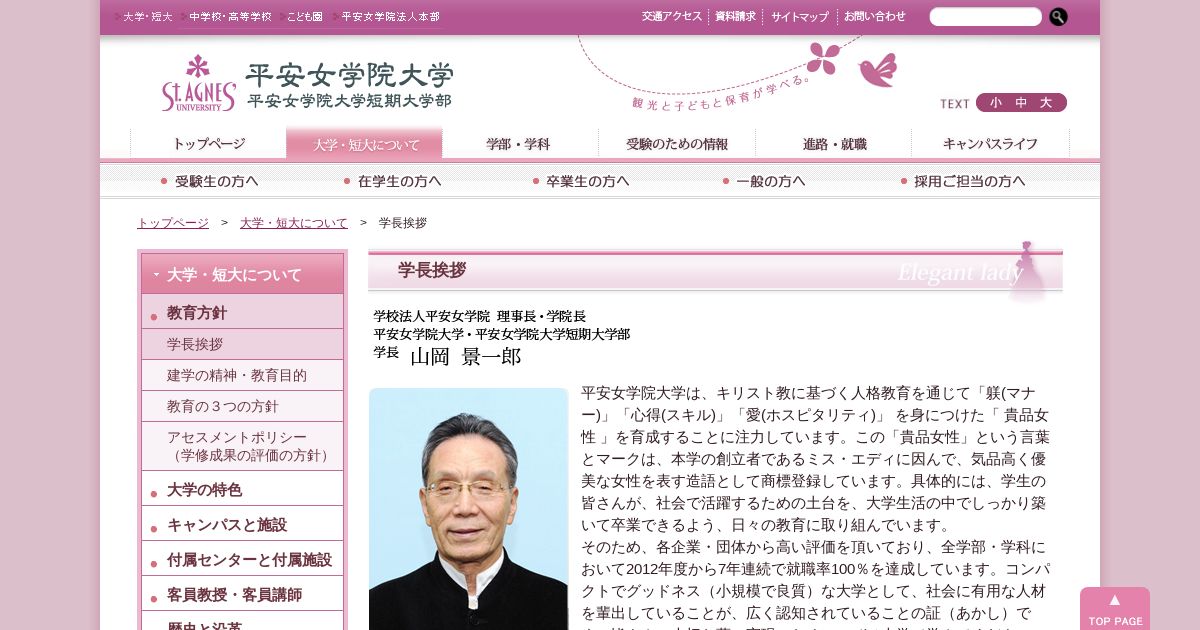This screenshot has width=1200, height=630.
Task: Click the president name 山岡 景一郎
Action: coord(466,356)
